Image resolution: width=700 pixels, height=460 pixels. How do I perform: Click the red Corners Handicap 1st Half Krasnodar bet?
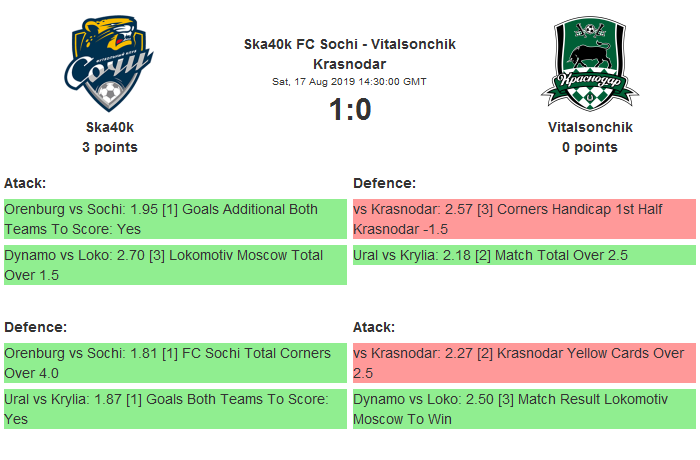(524, 219)
